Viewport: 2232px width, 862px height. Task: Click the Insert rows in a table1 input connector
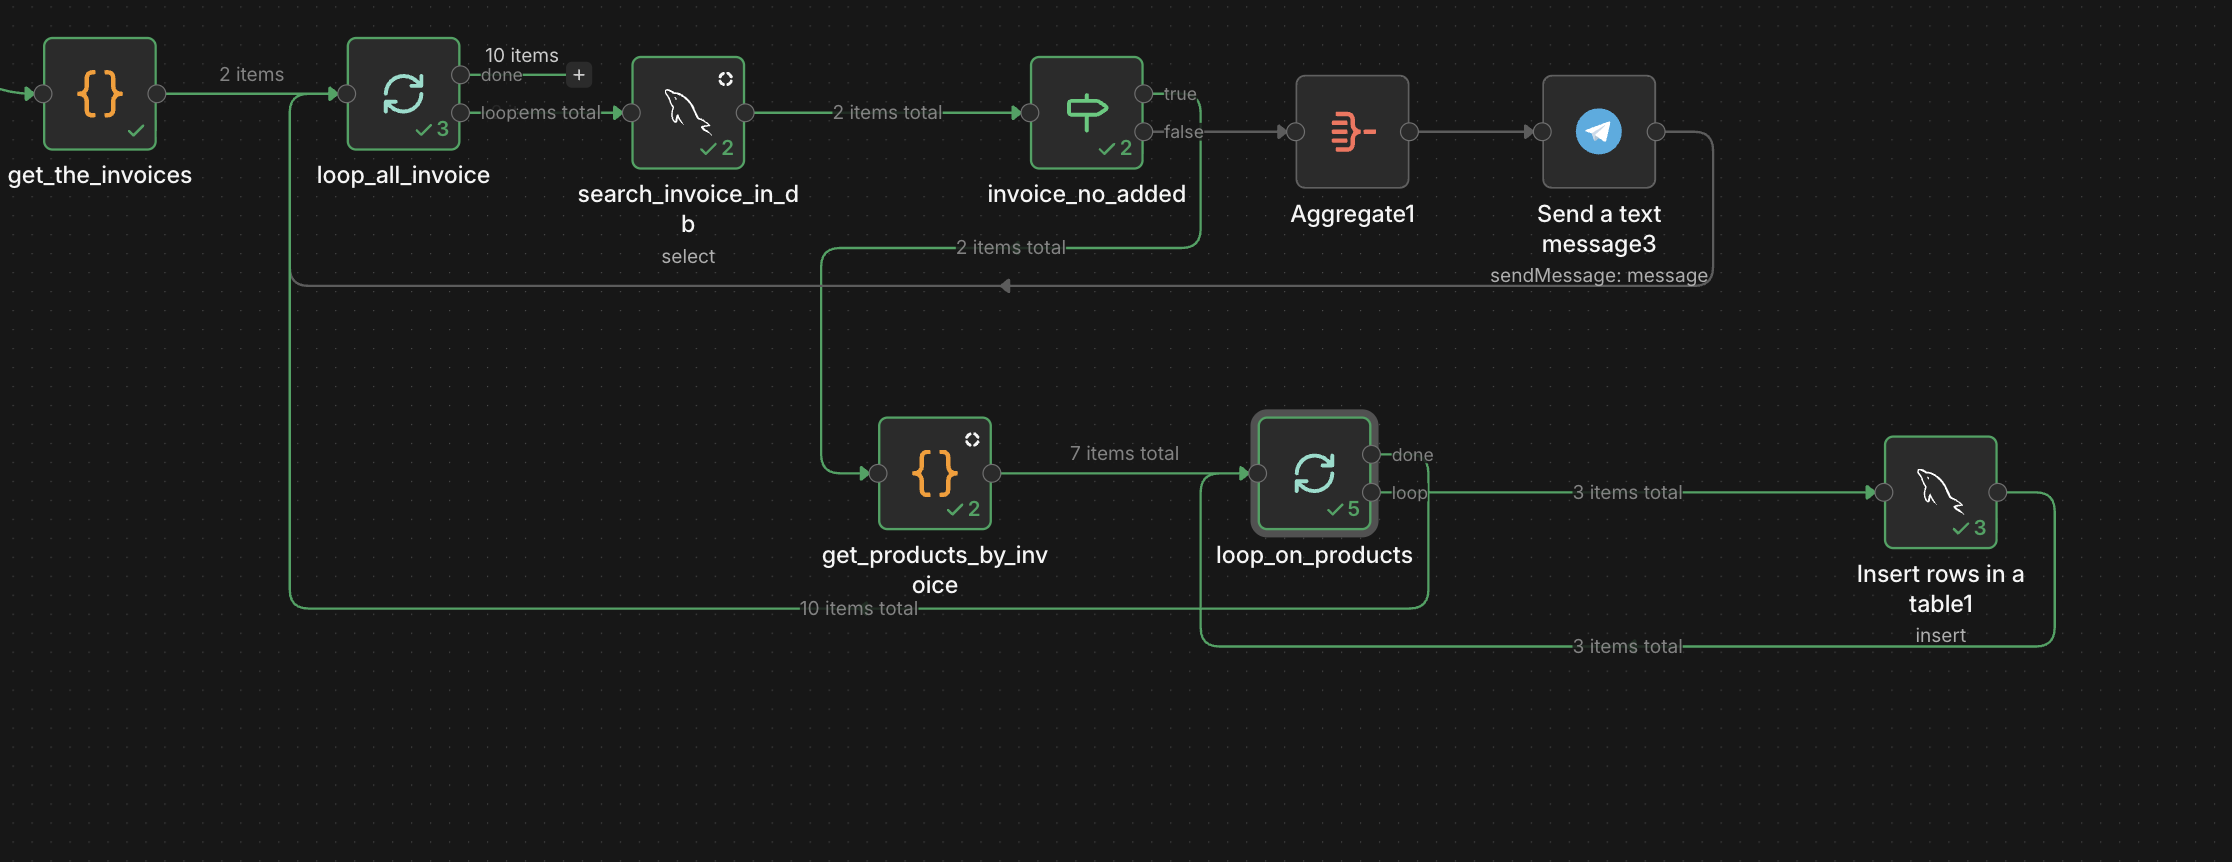tap(1884, 492)
